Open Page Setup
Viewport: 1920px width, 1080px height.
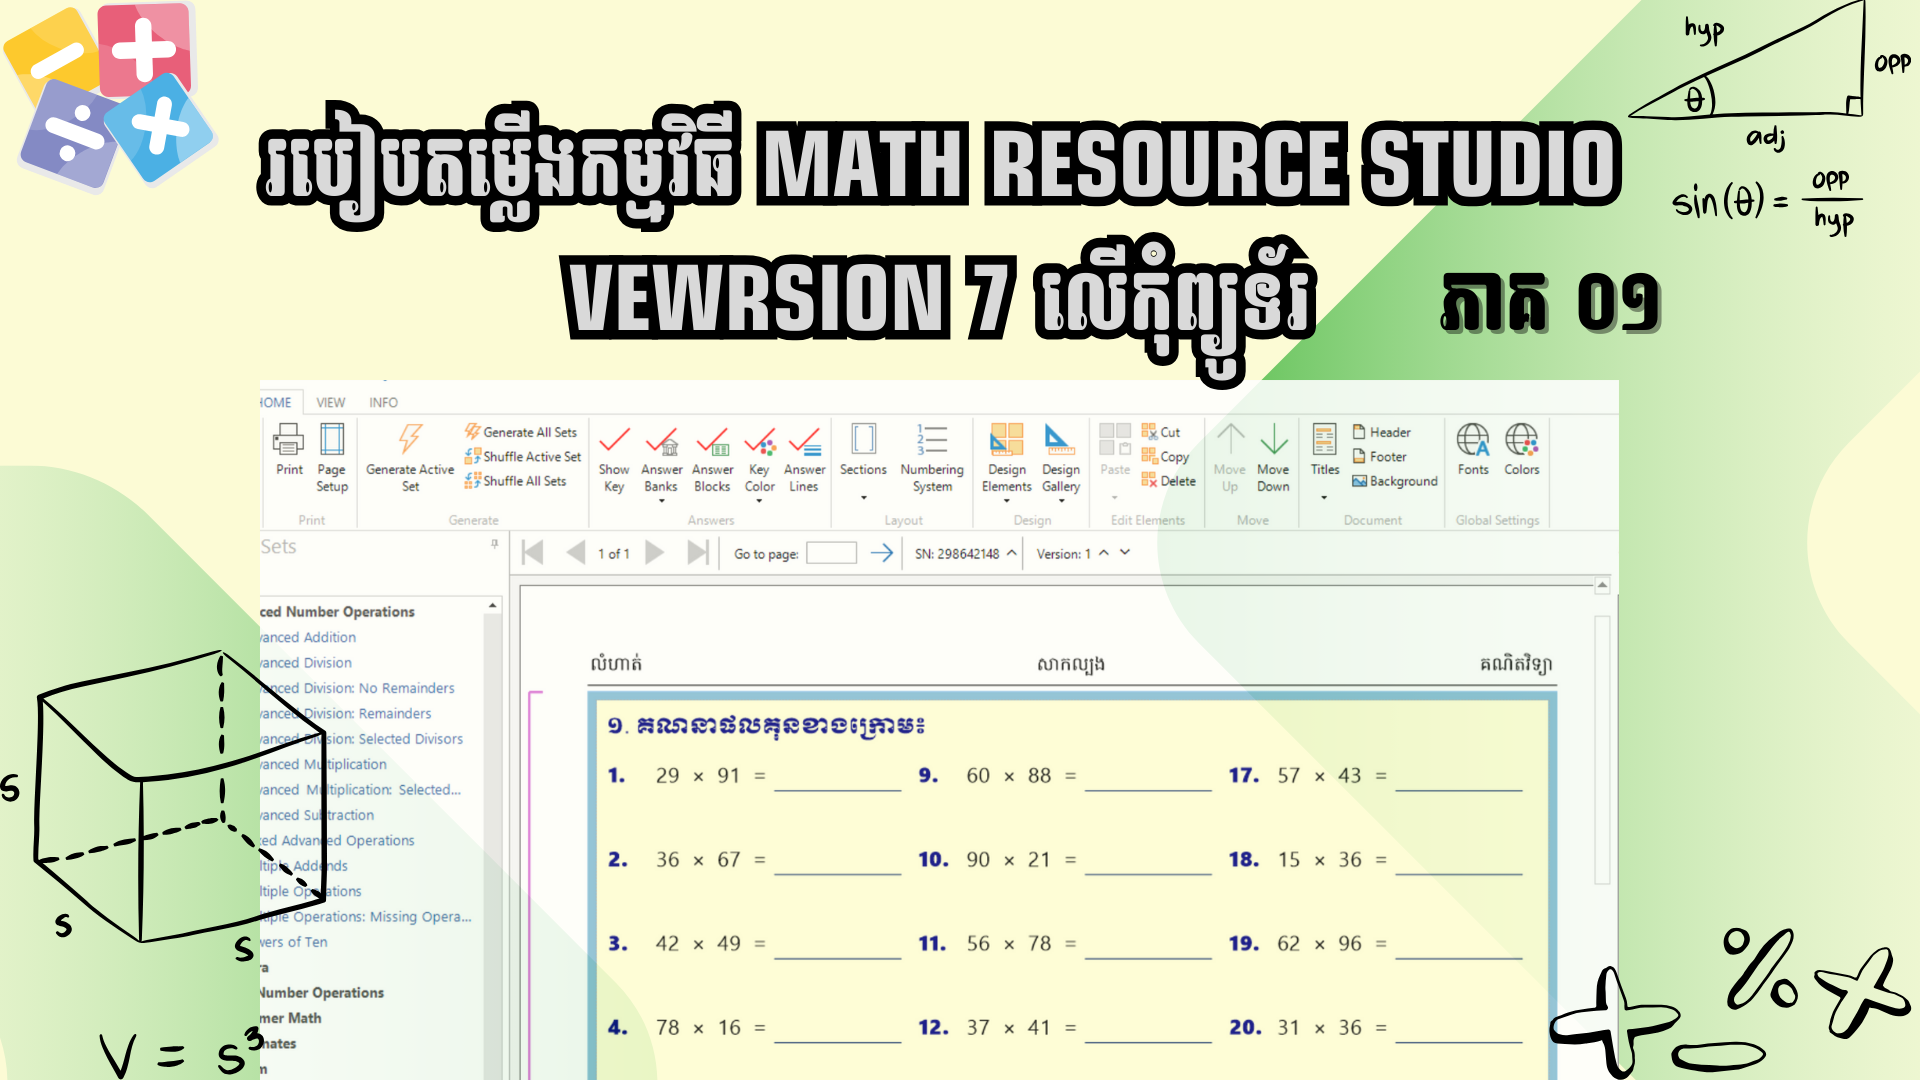click(x=332, y=455)
